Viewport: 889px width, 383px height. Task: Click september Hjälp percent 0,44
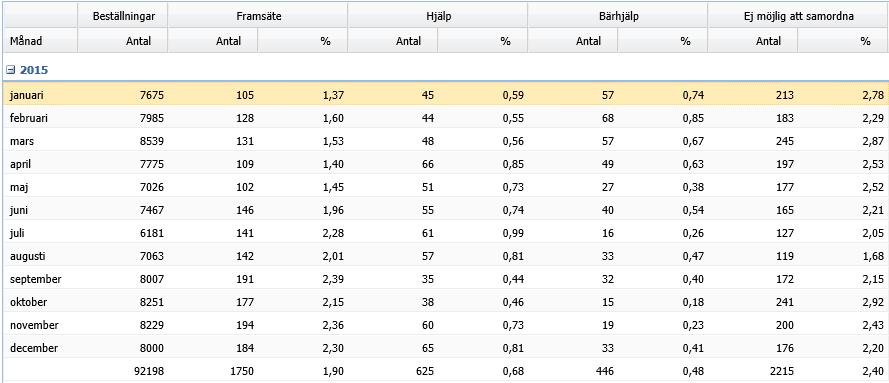click(514, 279)
